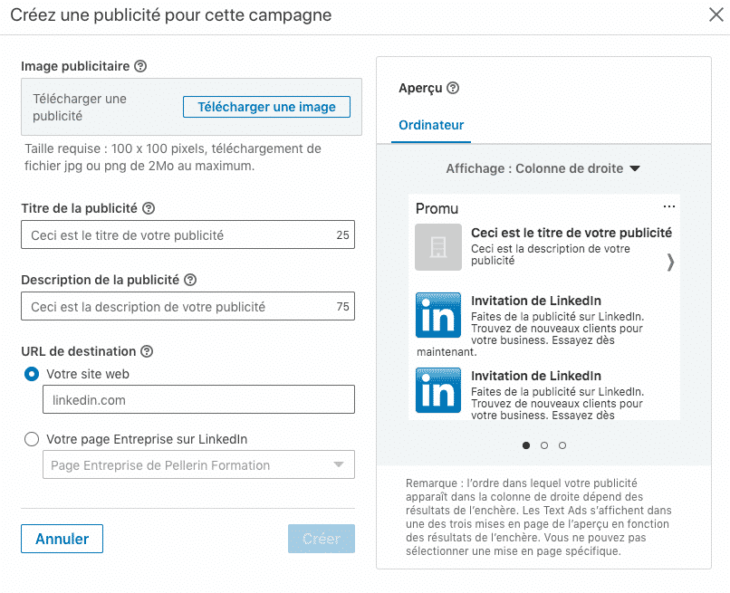Screen dimensions: 730x593
Task: Click help icon beside Description de la publicité
Action: [x=190, y=281]
